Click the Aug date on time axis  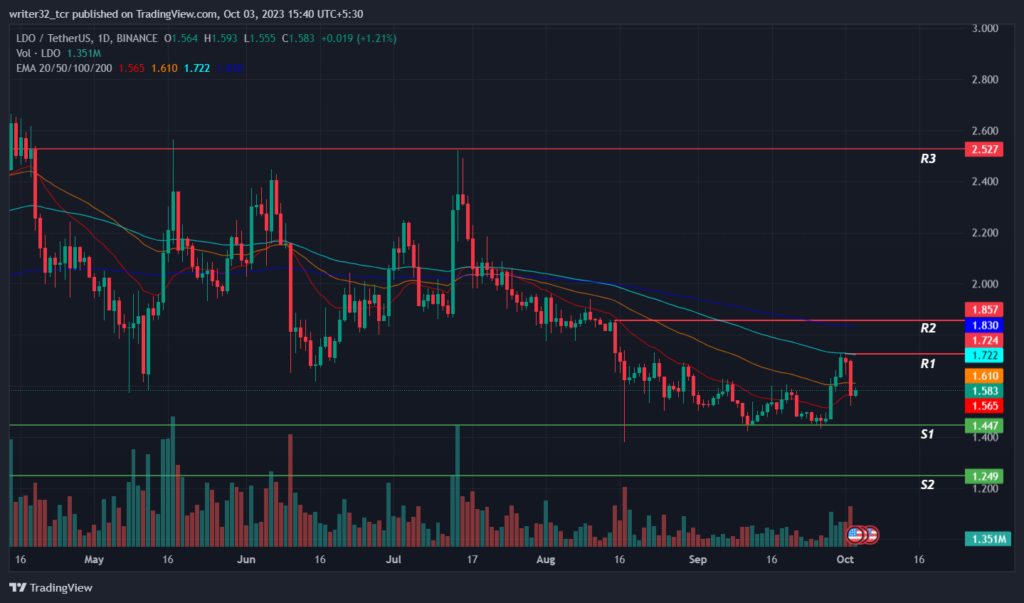[545, 559]
